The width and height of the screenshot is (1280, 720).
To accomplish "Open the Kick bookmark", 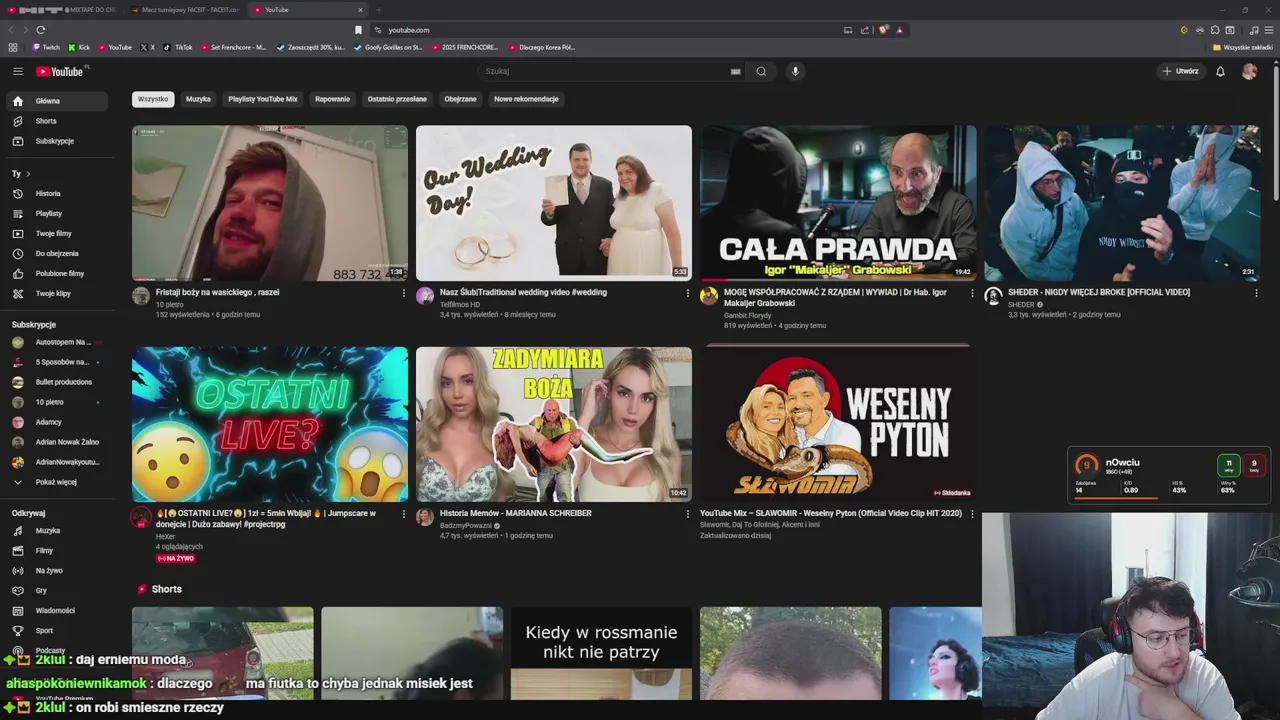I will coord(79,47).
